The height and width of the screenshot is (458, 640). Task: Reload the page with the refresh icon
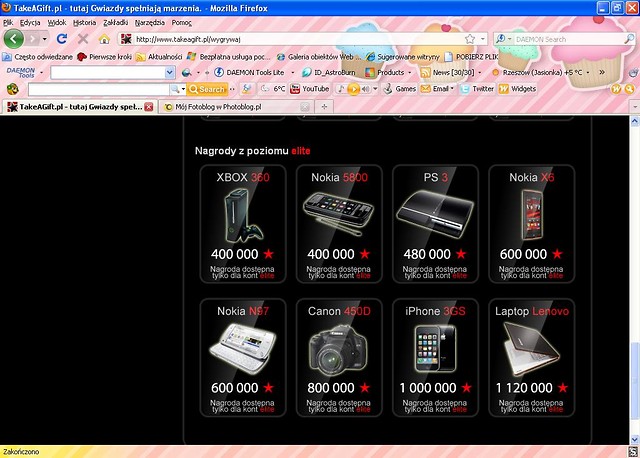(62, 39)
